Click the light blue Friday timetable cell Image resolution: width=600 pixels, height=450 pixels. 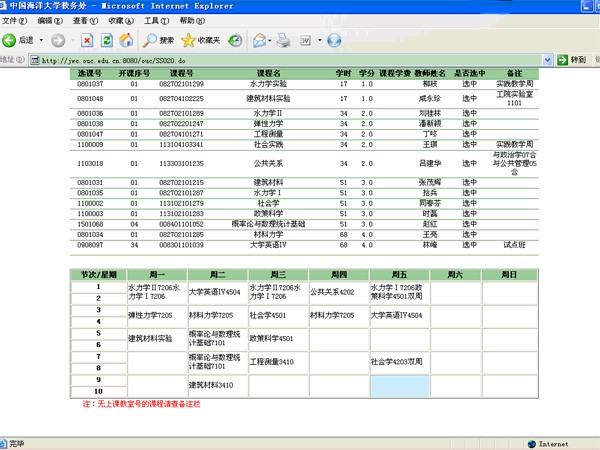click(399, 384)
